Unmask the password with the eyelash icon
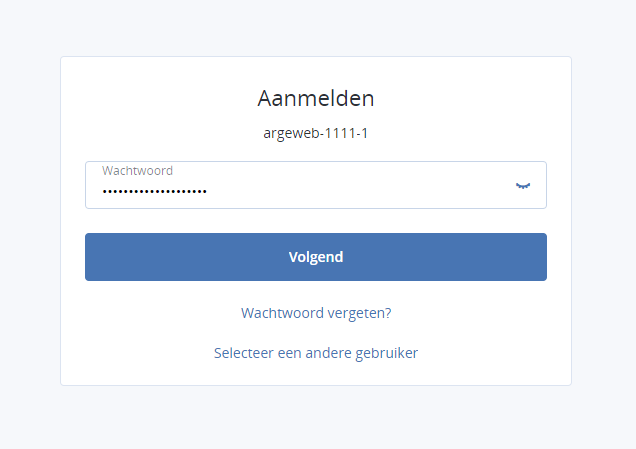This screenshot has height=449, width=636. coord(523,186)
